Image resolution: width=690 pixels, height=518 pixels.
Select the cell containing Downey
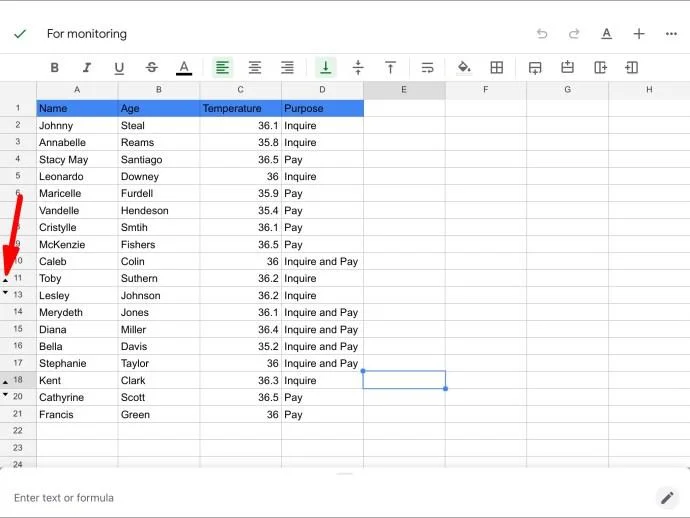[159, 176]
